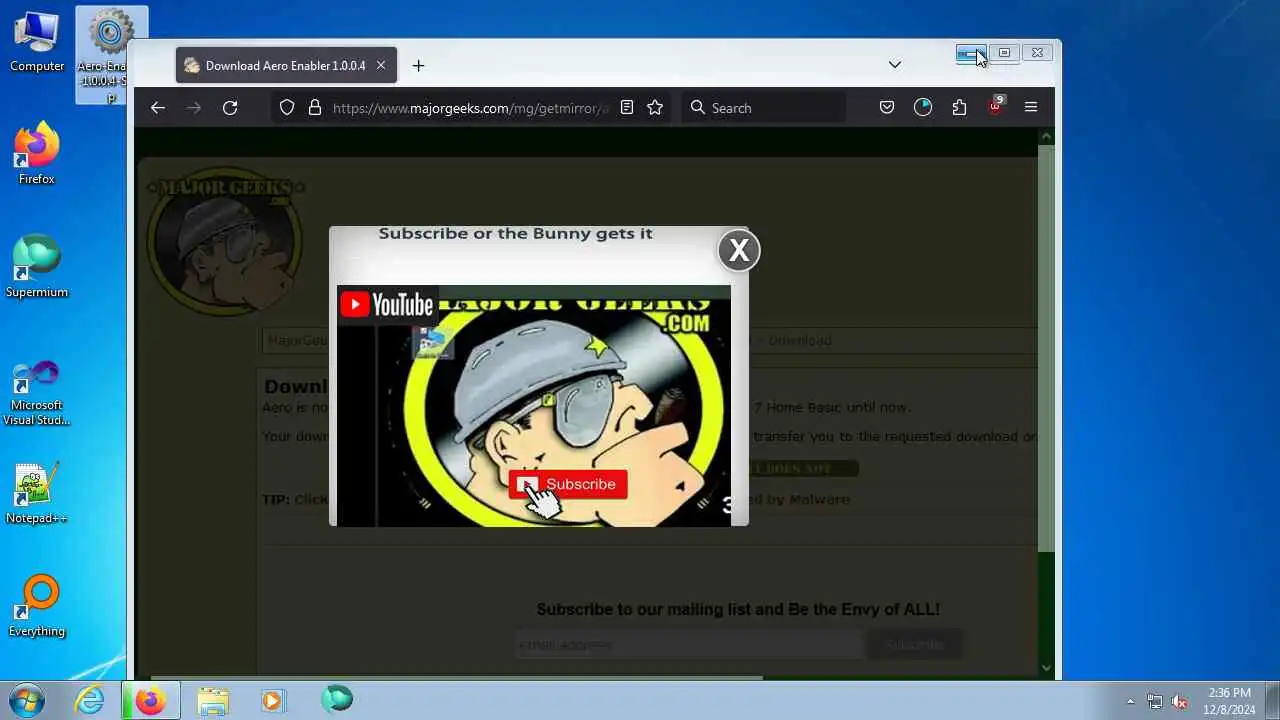1280x720 pixels.
Task: Close the subscribe popup with X
Action: [739, 251]
